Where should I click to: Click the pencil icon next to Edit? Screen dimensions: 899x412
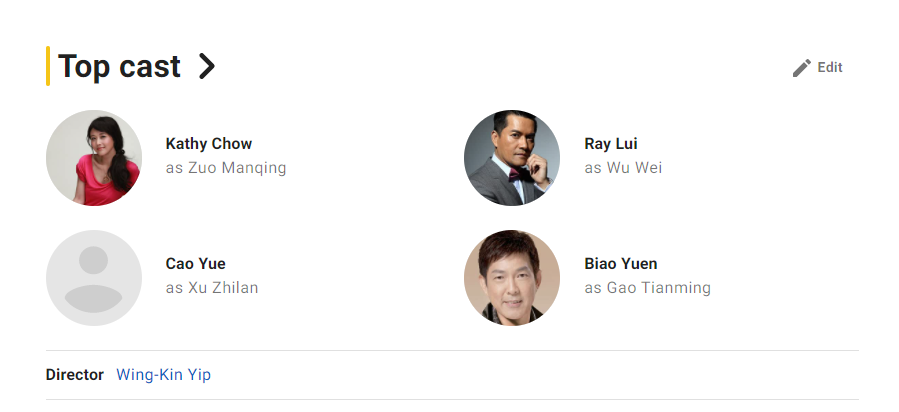pyautogui.click(x=801, y=68)
